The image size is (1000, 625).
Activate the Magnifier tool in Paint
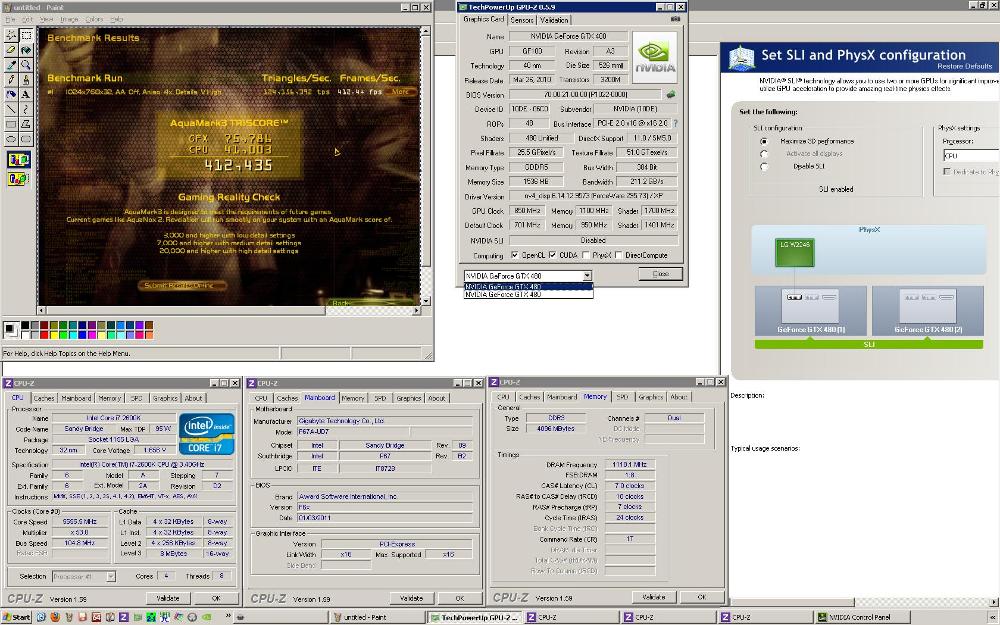click(x=26, y=64)
